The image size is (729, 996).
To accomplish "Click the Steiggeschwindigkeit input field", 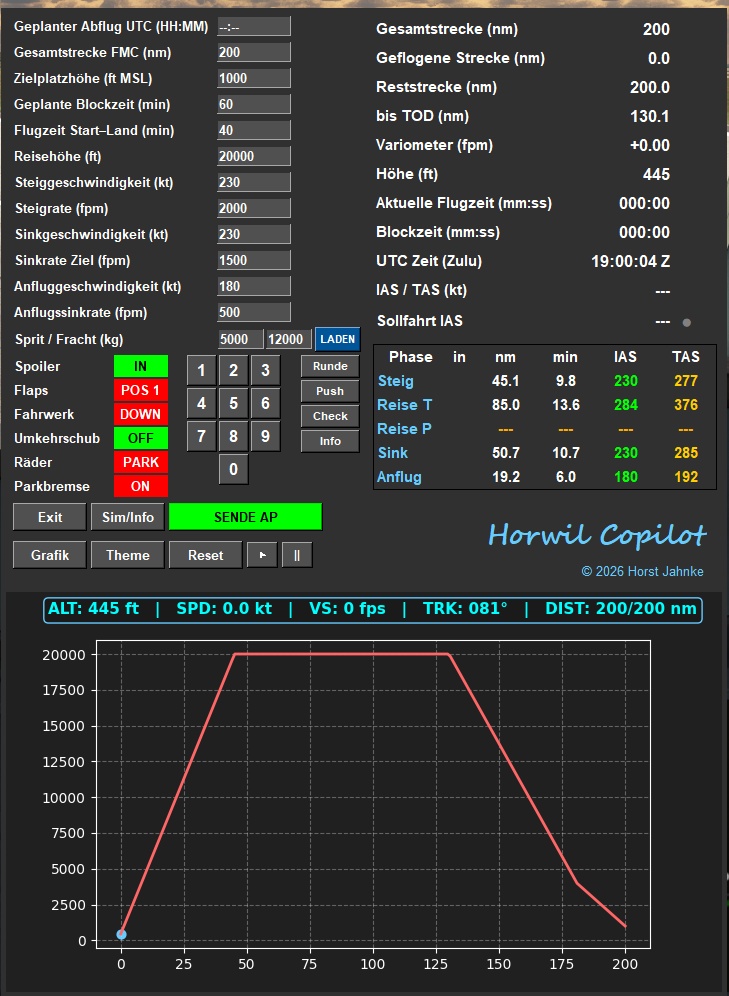I will pyautogui.click(x=253, y=182).
